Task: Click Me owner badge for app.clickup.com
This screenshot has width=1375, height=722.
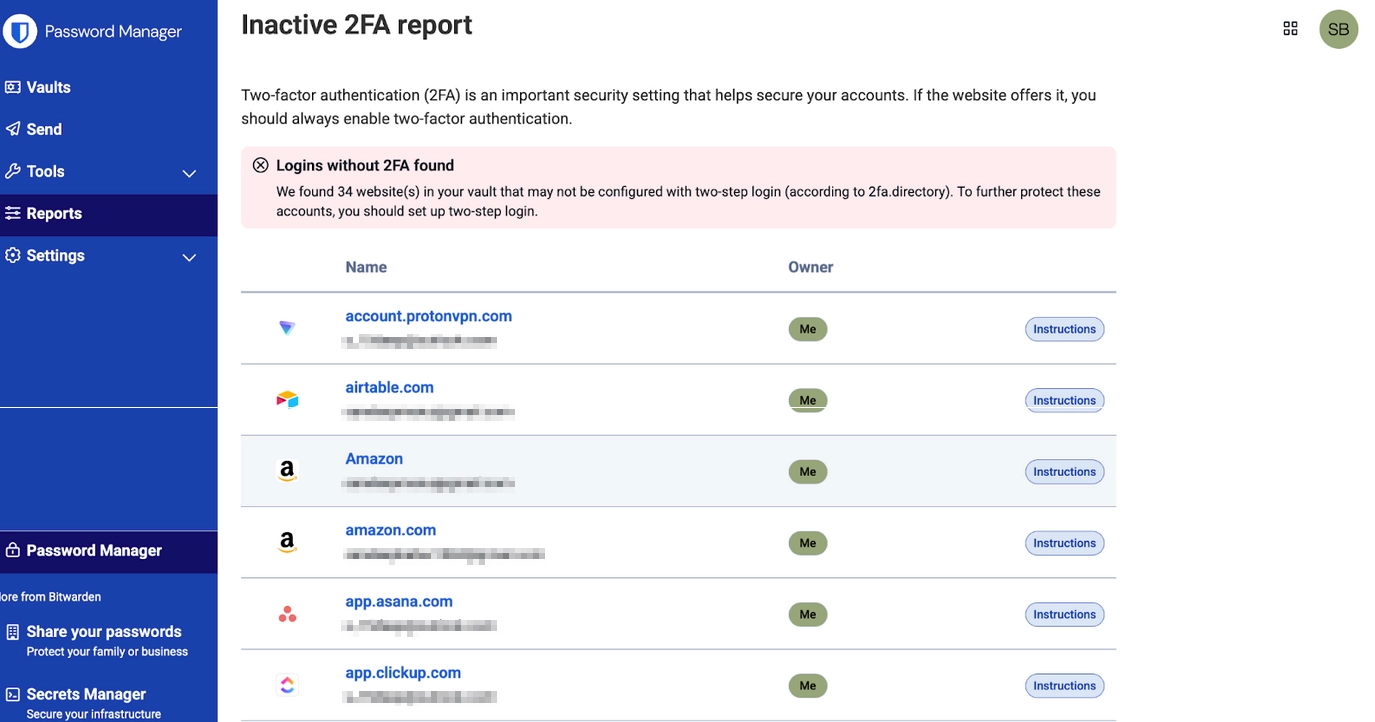Action: tap(808, 686)
